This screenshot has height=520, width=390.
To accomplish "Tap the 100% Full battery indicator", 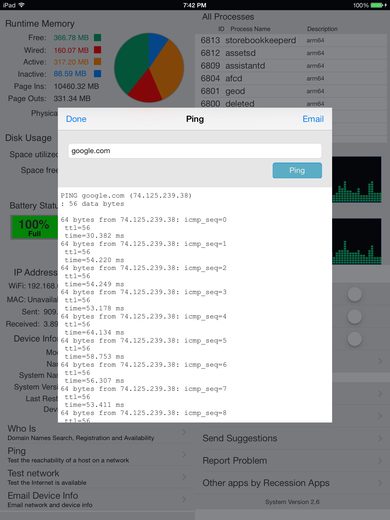I will pyautogui.click(x=34, y=227).
